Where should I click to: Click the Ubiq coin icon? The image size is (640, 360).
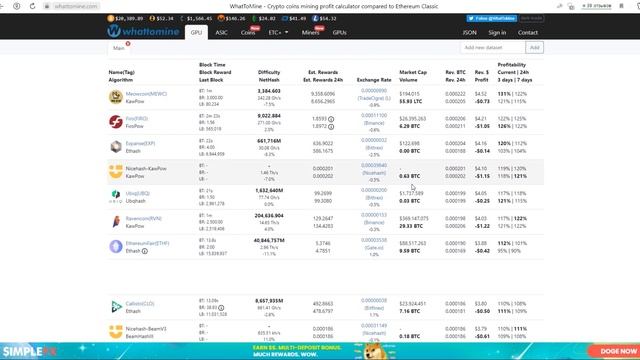[x=116, y=197]
